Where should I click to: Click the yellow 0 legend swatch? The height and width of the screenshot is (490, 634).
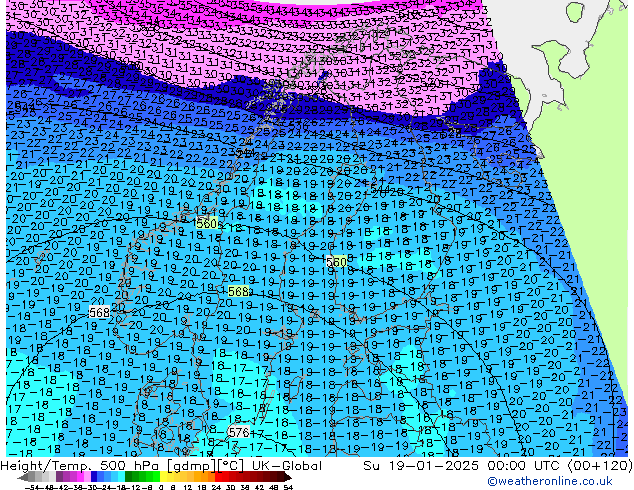[x=164, y=476]
